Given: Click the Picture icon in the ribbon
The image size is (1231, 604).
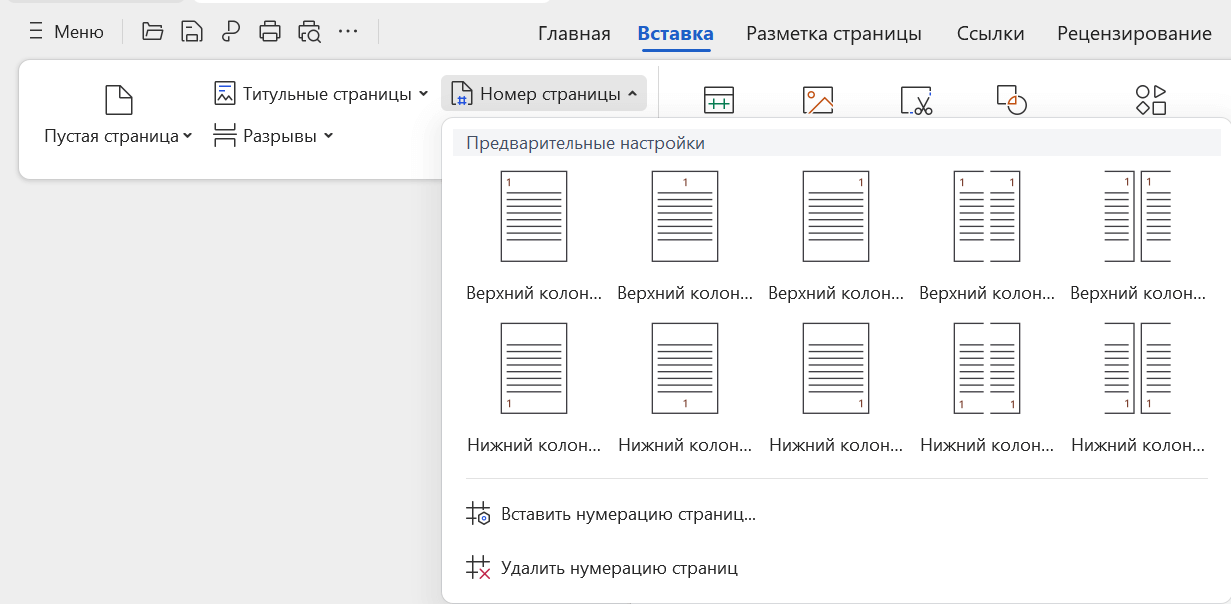Looking at the screenshot, I should tap(817, 100).
